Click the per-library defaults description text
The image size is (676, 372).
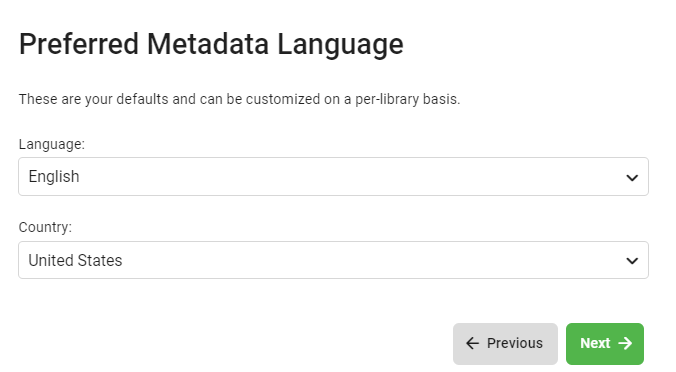pos(239,99)
